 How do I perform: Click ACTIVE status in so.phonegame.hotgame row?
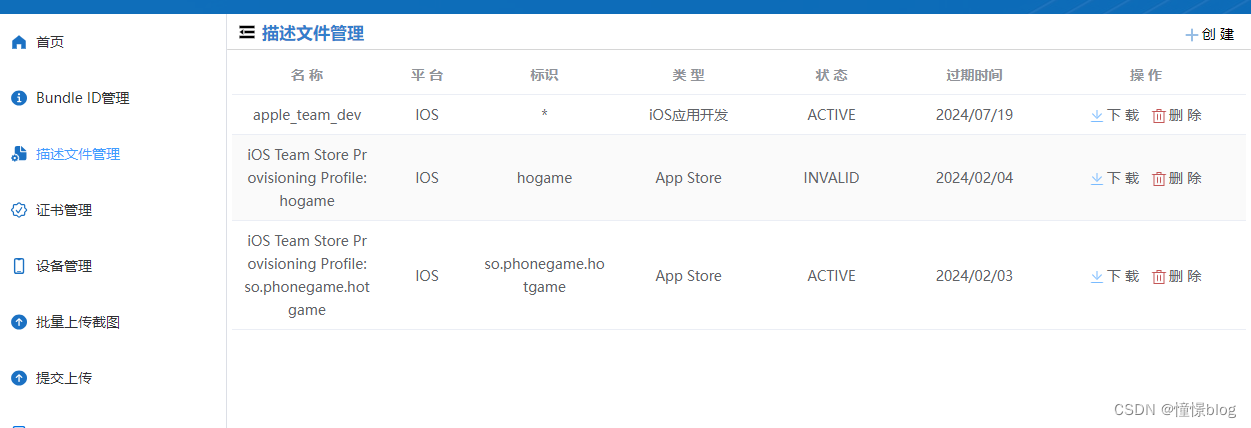pyautogui.click(x=832, y=276)
